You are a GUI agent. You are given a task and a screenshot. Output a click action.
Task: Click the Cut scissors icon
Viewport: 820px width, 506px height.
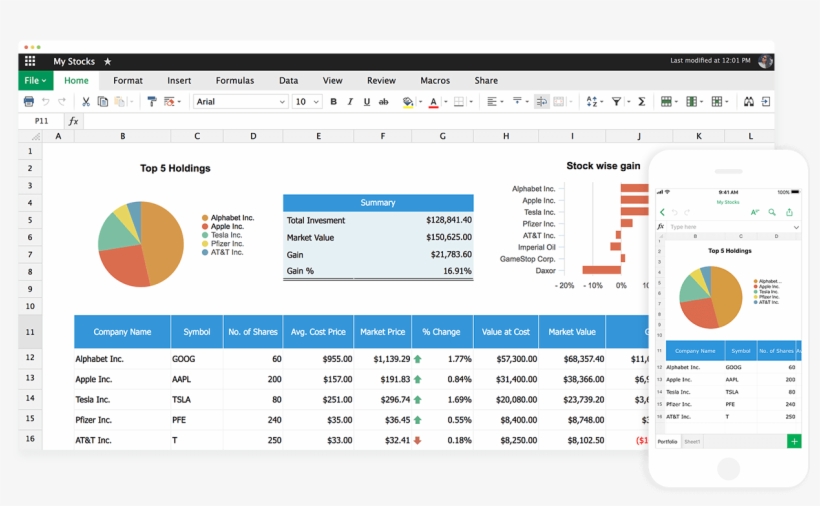(x=86, y=101)
